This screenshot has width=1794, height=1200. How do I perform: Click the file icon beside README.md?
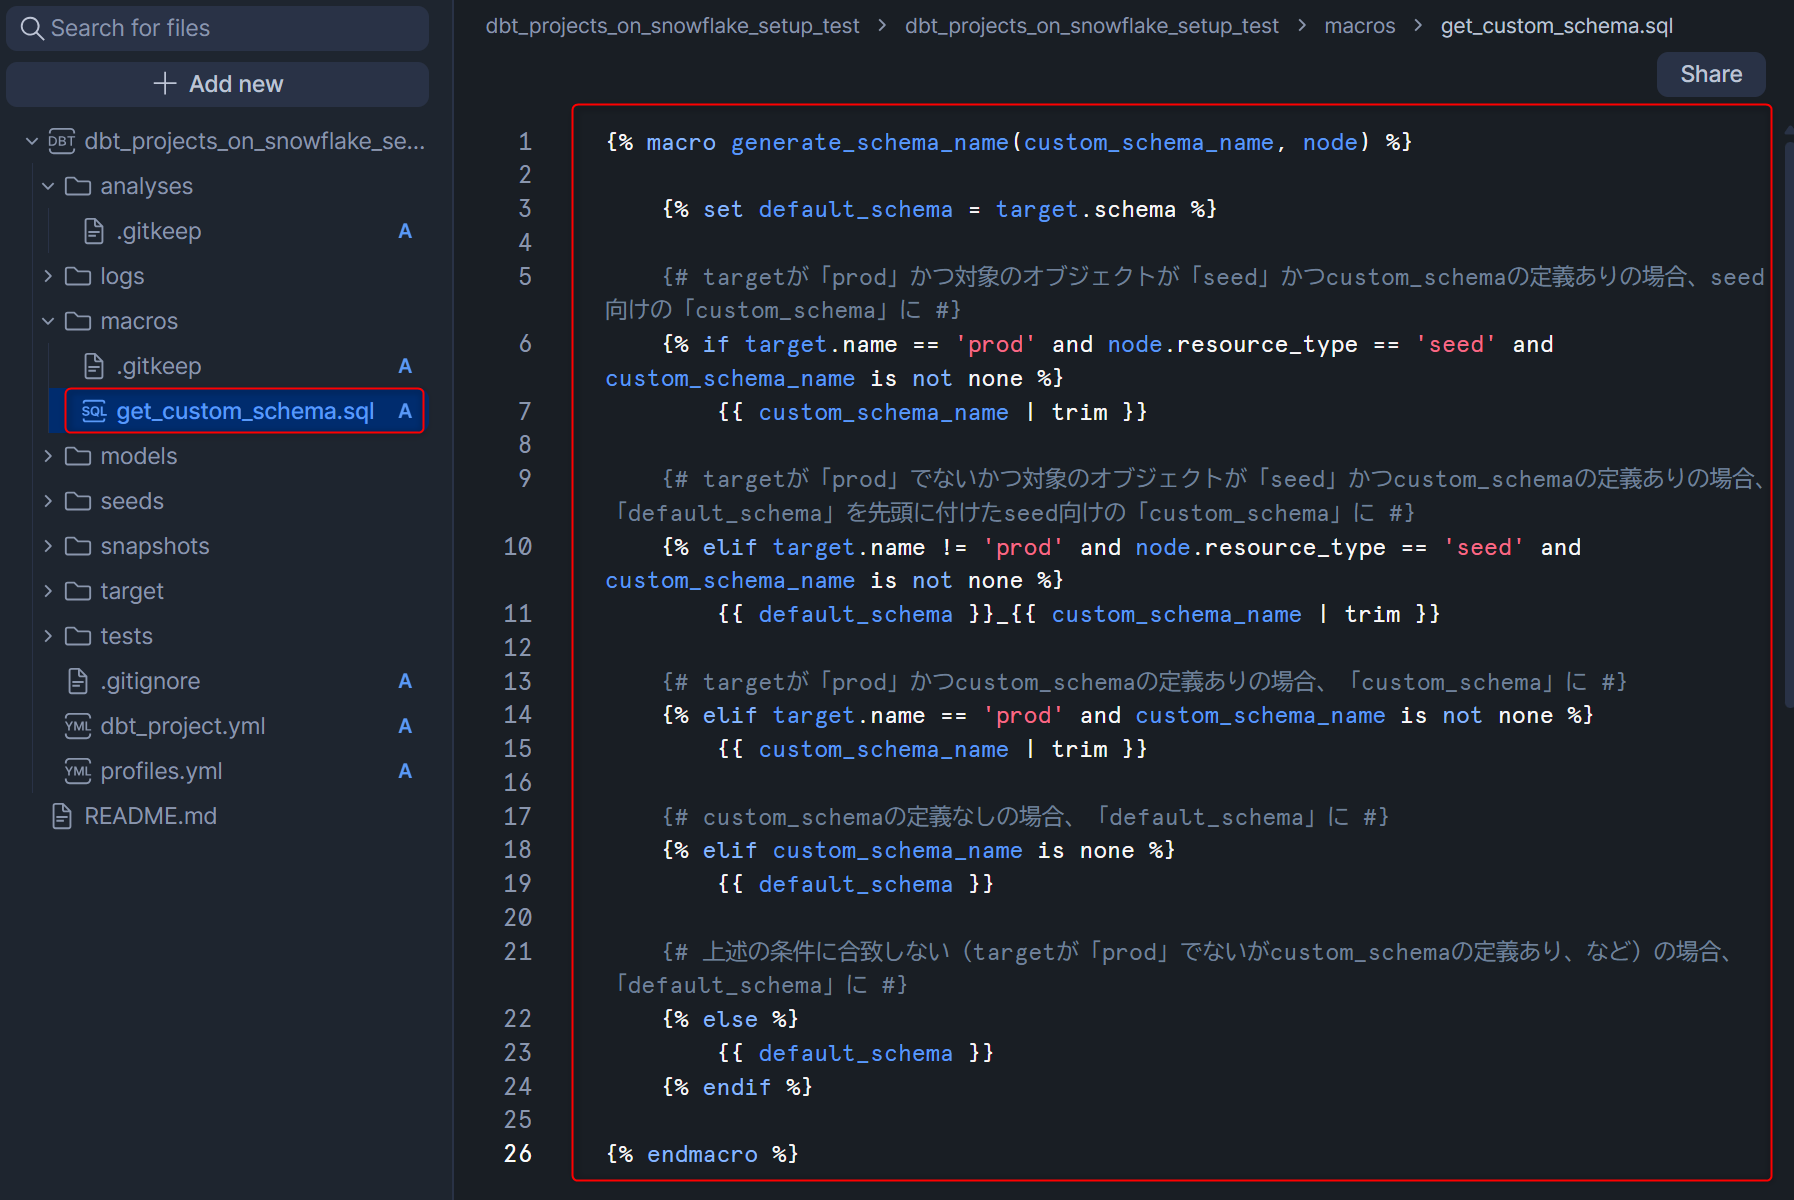coord(62,816)
